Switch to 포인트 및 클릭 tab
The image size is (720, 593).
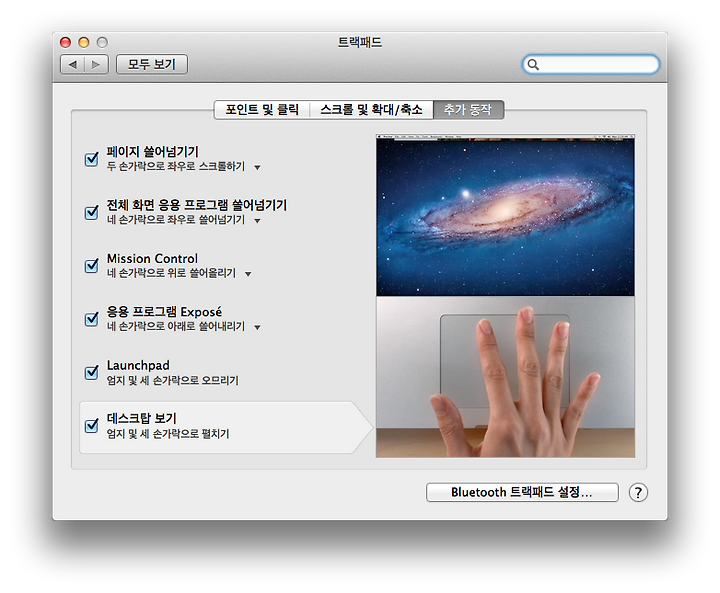tap(262, 110)
